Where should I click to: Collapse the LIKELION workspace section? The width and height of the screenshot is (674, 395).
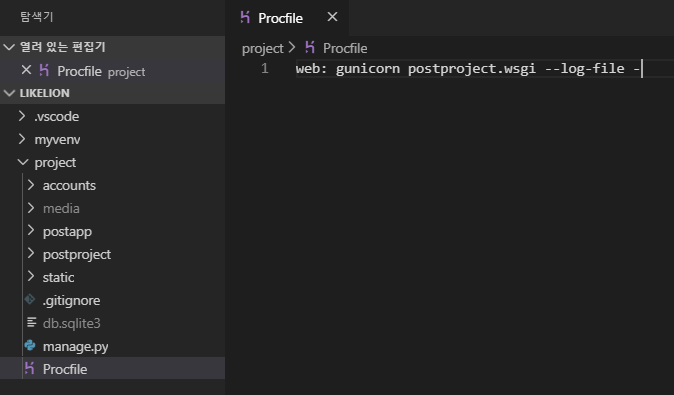click(9, 93)
